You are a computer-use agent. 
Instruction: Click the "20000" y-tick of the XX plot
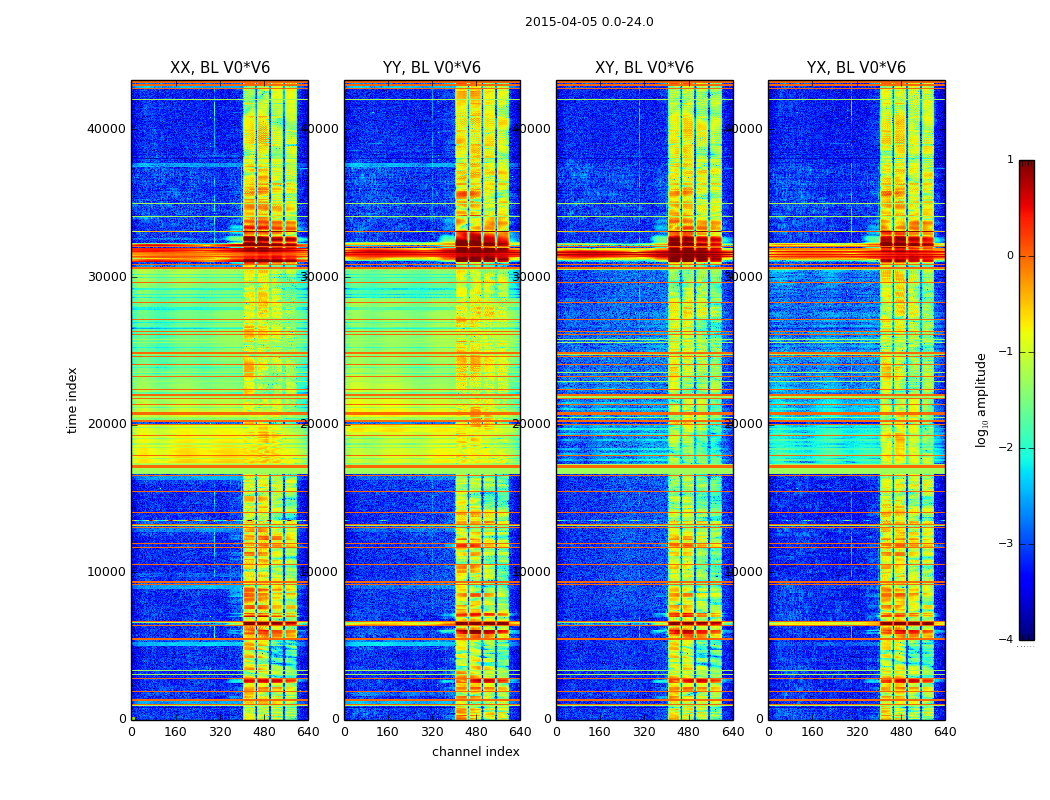[106, 423]
